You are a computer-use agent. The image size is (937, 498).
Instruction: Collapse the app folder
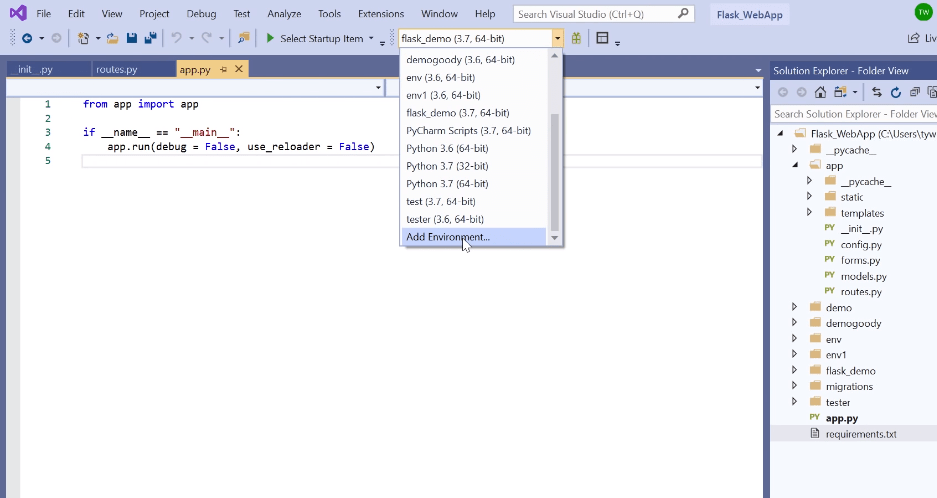(795, 165)
